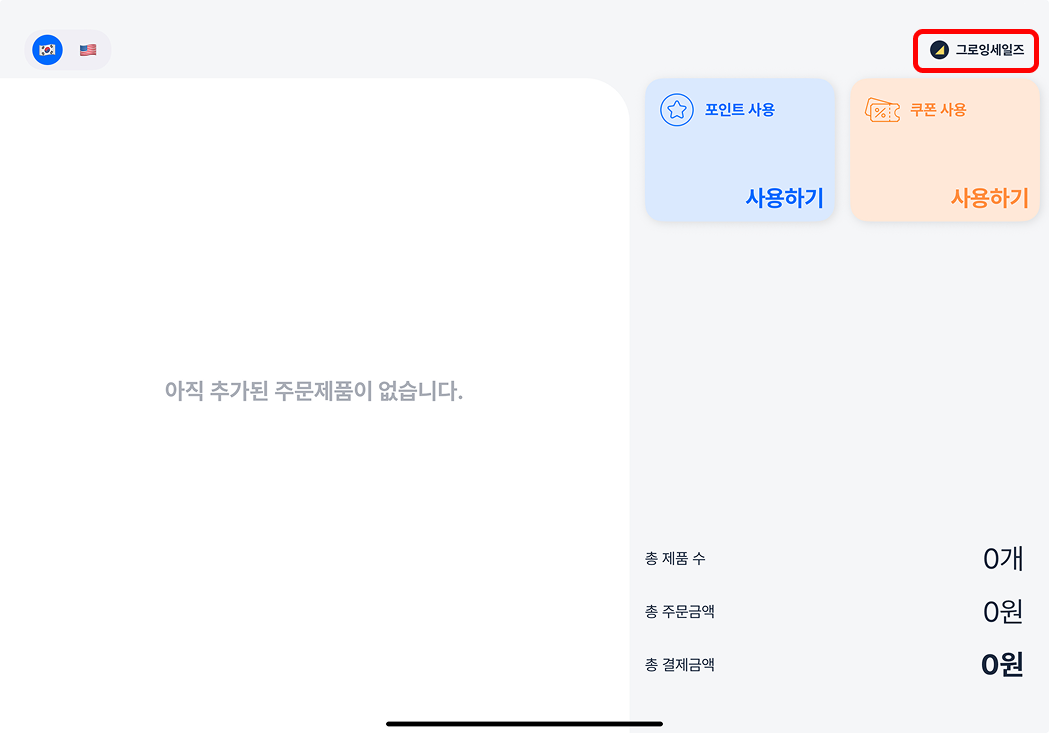1049x733 pixels.
Task: Click the bold 0원 payment total
Action: click(x=1002, y=665)
